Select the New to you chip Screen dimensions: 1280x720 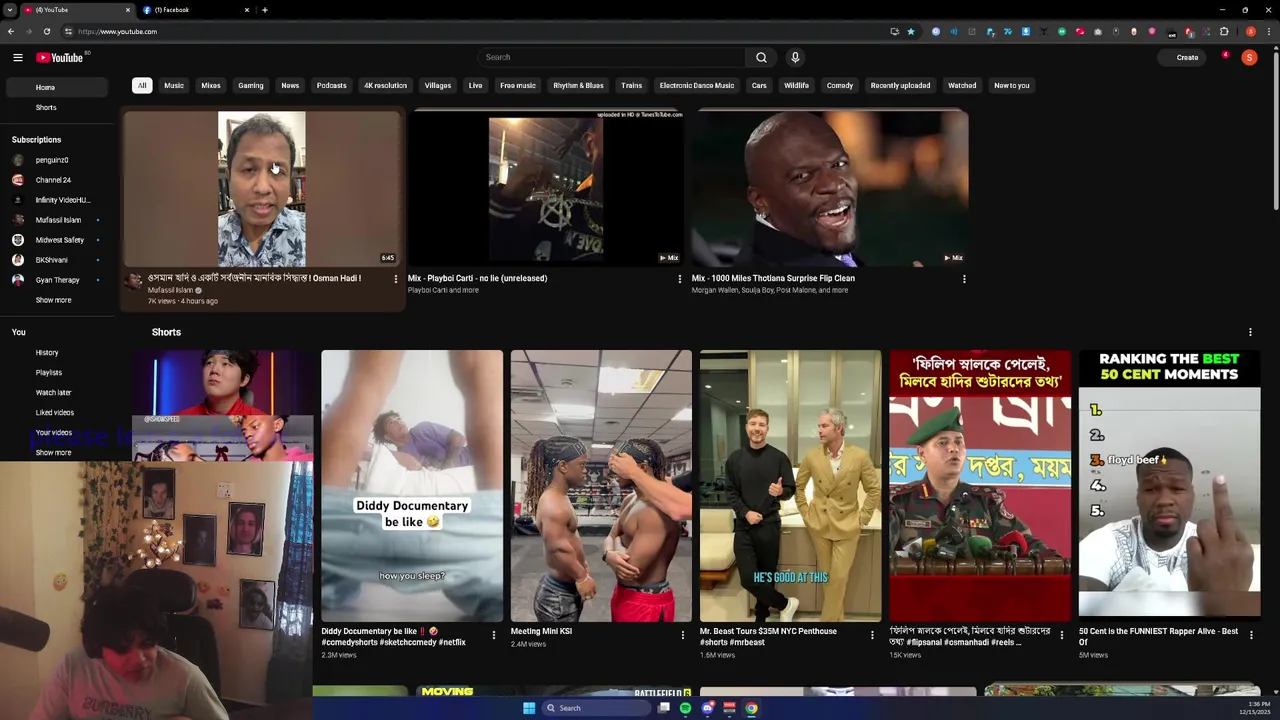pyautogui.click(x=1011, y=85)
